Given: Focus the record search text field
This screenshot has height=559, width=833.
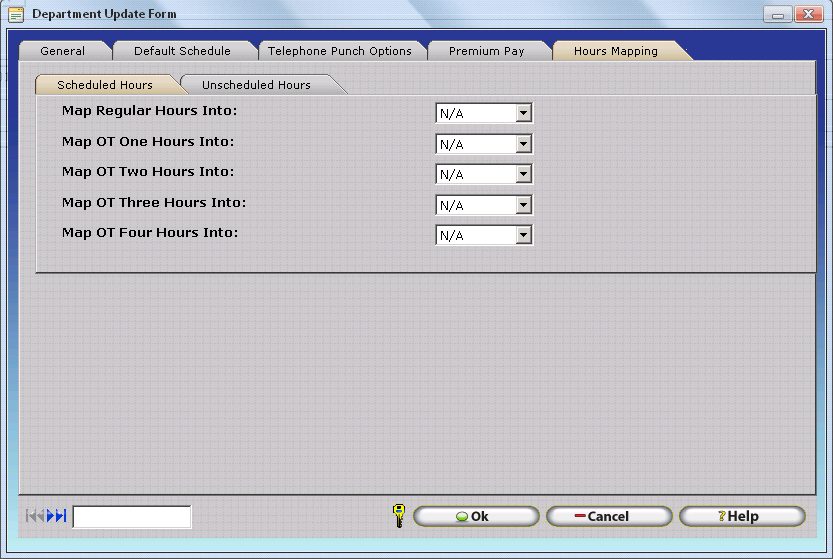Looking at the screenshot, I should tap(132, 517).
